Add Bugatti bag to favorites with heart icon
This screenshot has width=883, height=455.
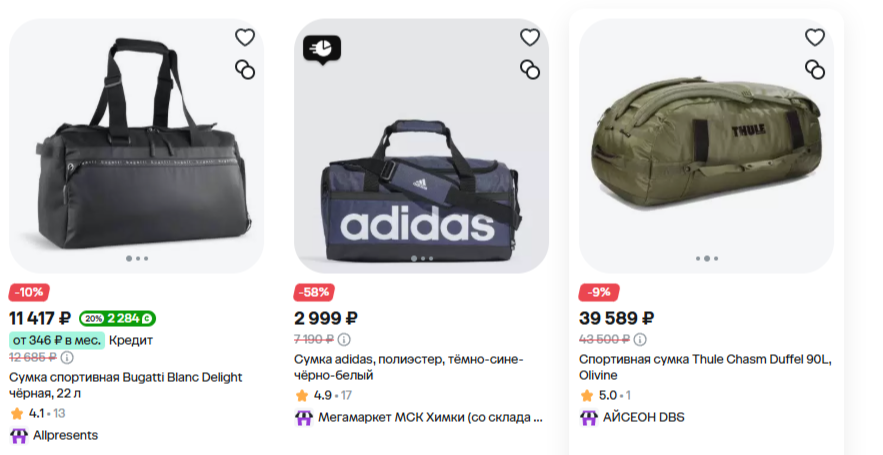(245, 38)
